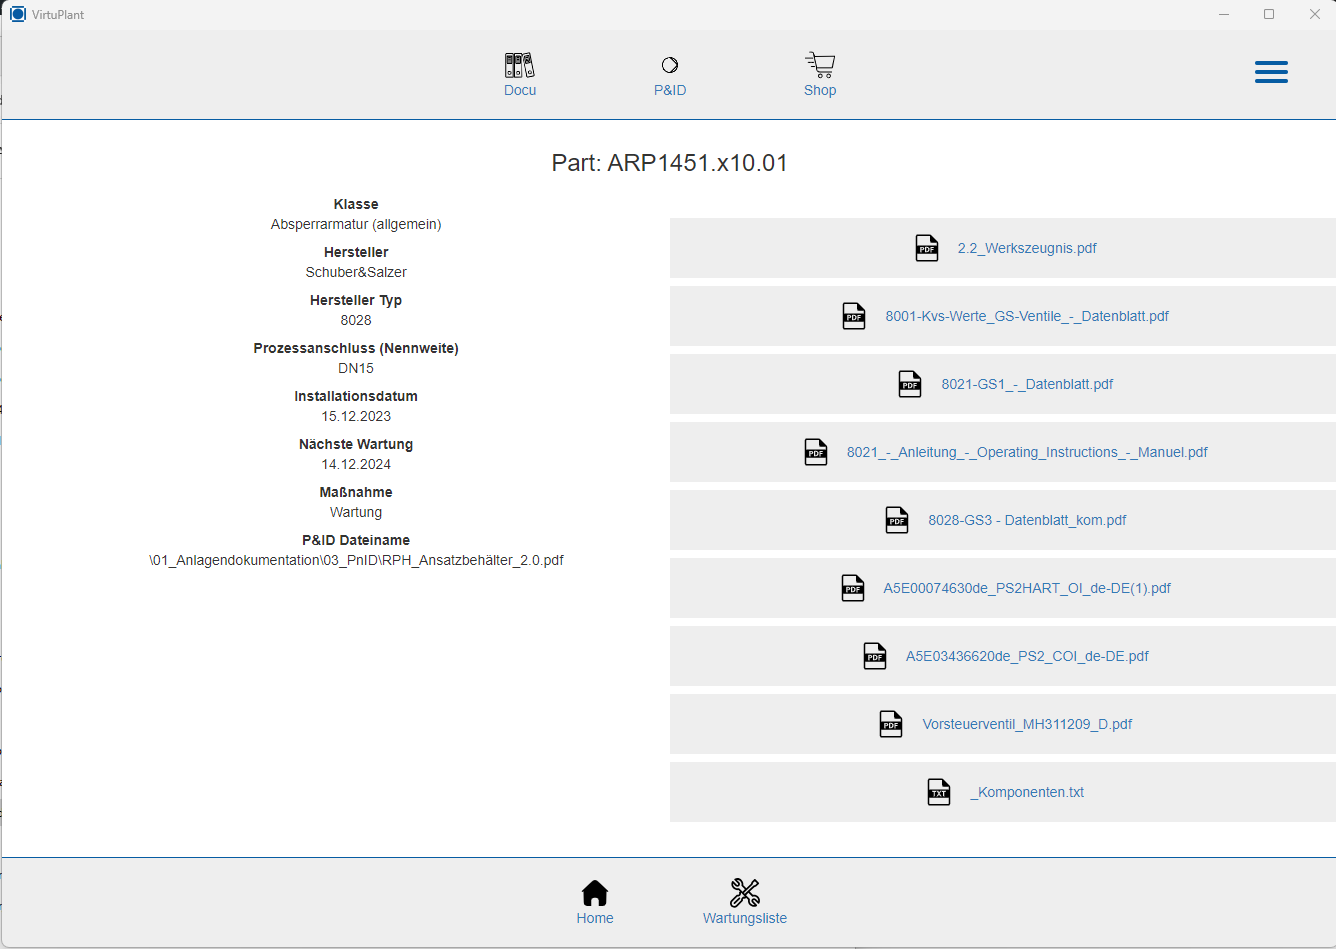The width and height of the screenshot is (1336, 949).
Task: Open the P&ID circle icon
Action: 670,65
